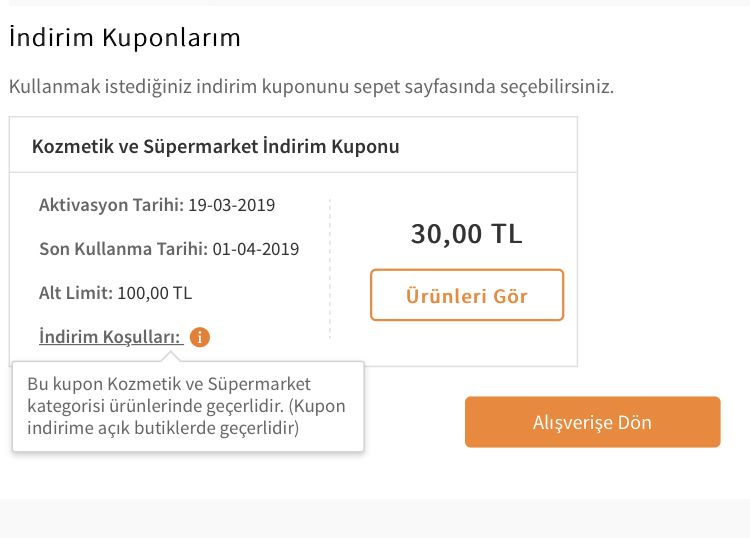
Task: Click the dashed vertical divider in coupon
Action: click(x=330, y=269)
